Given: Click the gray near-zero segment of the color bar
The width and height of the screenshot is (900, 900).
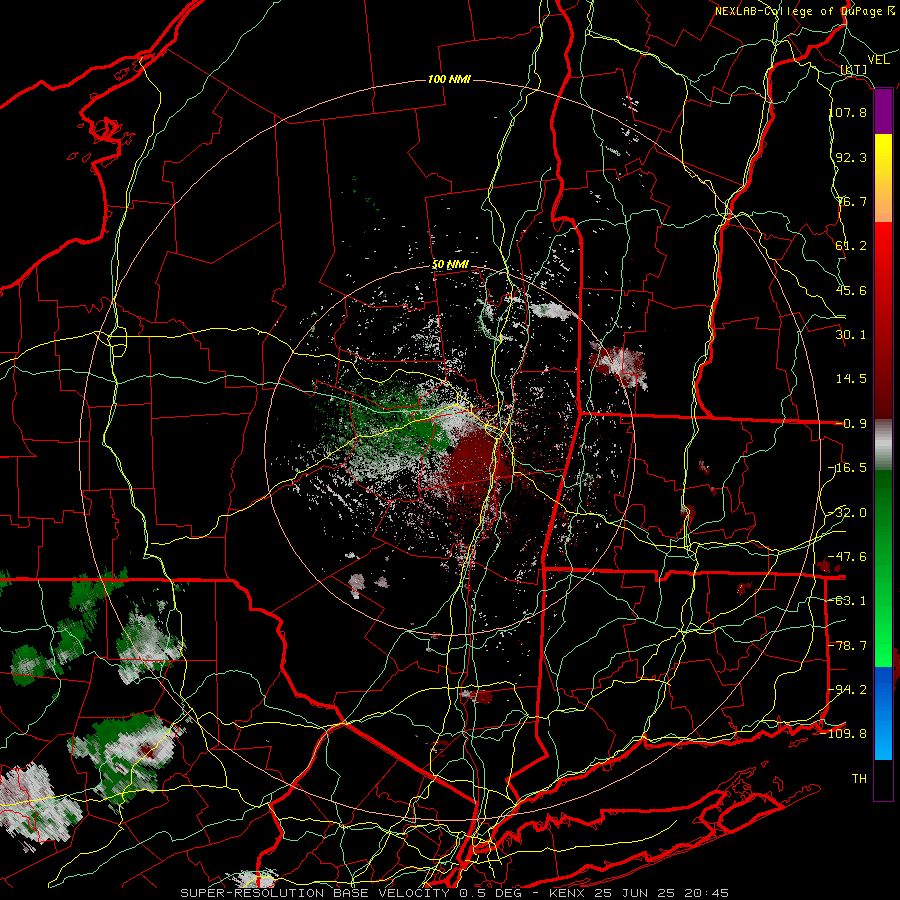Looking at the screenshot, I should click(883, 444).
